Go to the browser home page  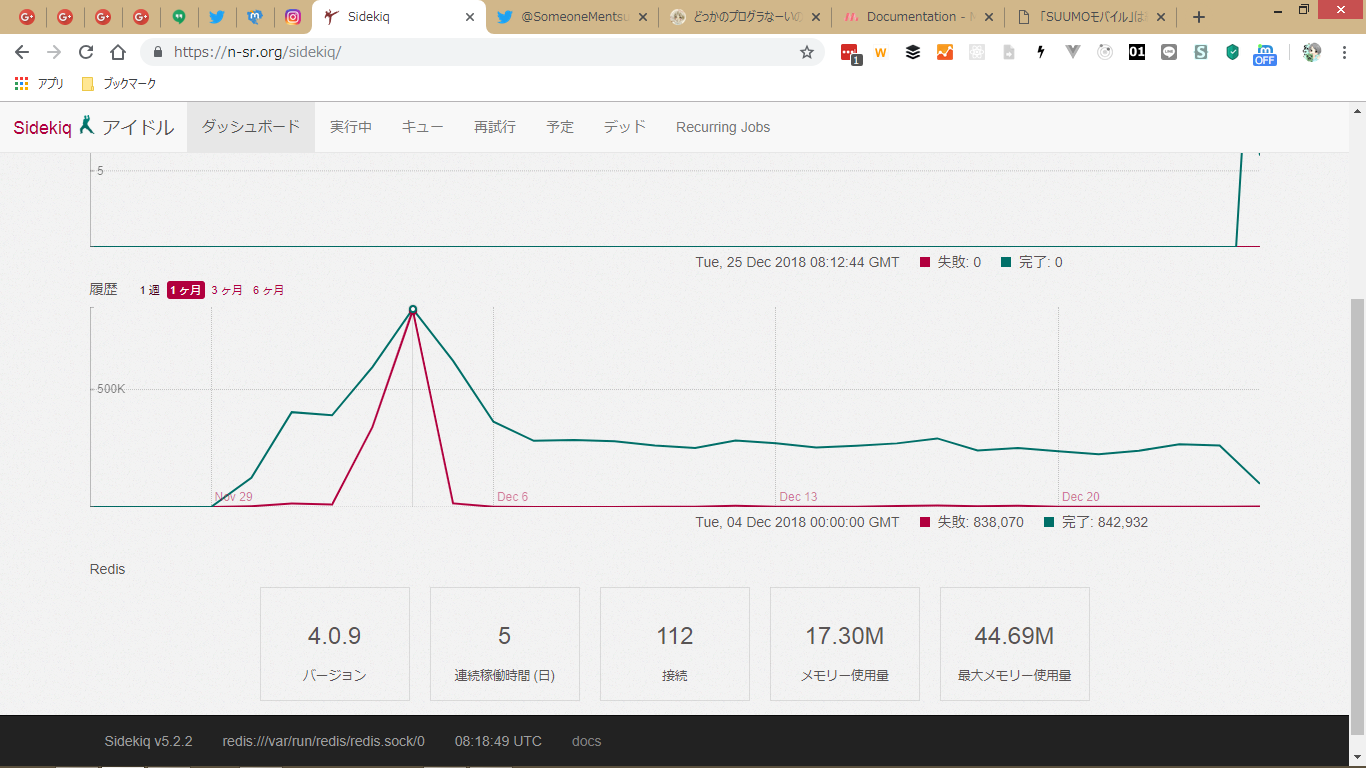point(118,52)
